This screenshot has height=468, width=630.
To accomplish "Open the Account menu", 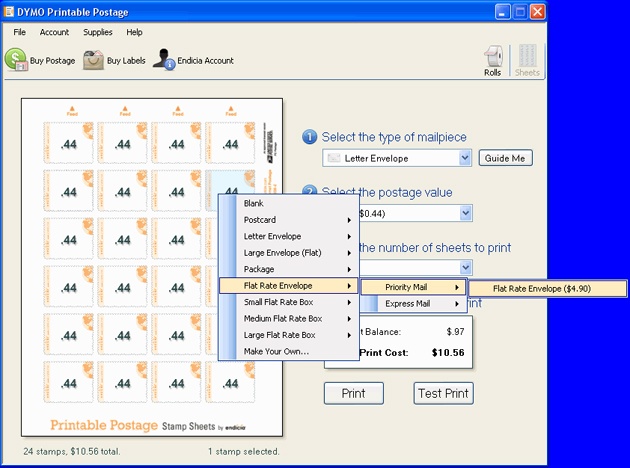I will pyautogui.click(x=54, y=32).
